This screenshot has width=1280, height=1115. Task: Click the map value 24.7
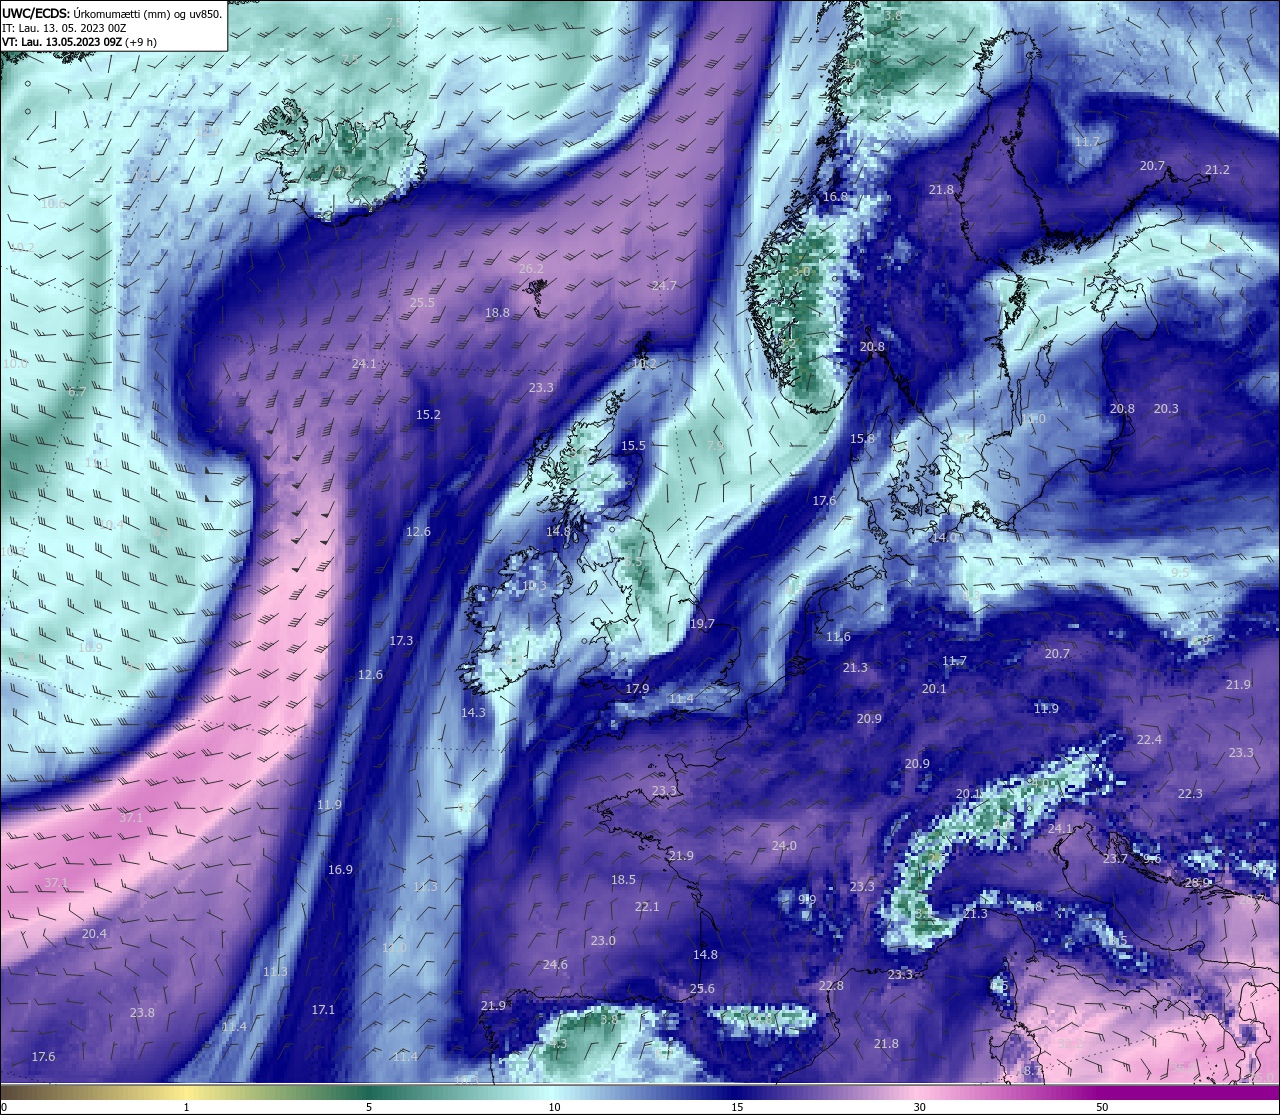664,286
